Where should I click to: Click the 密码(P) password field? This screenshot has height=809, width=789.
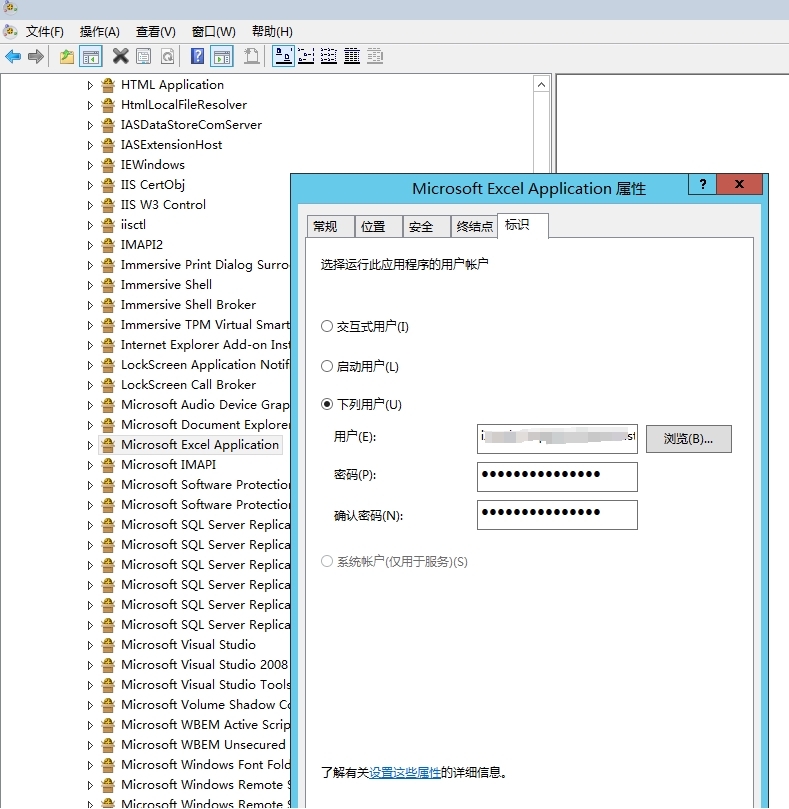557,477
